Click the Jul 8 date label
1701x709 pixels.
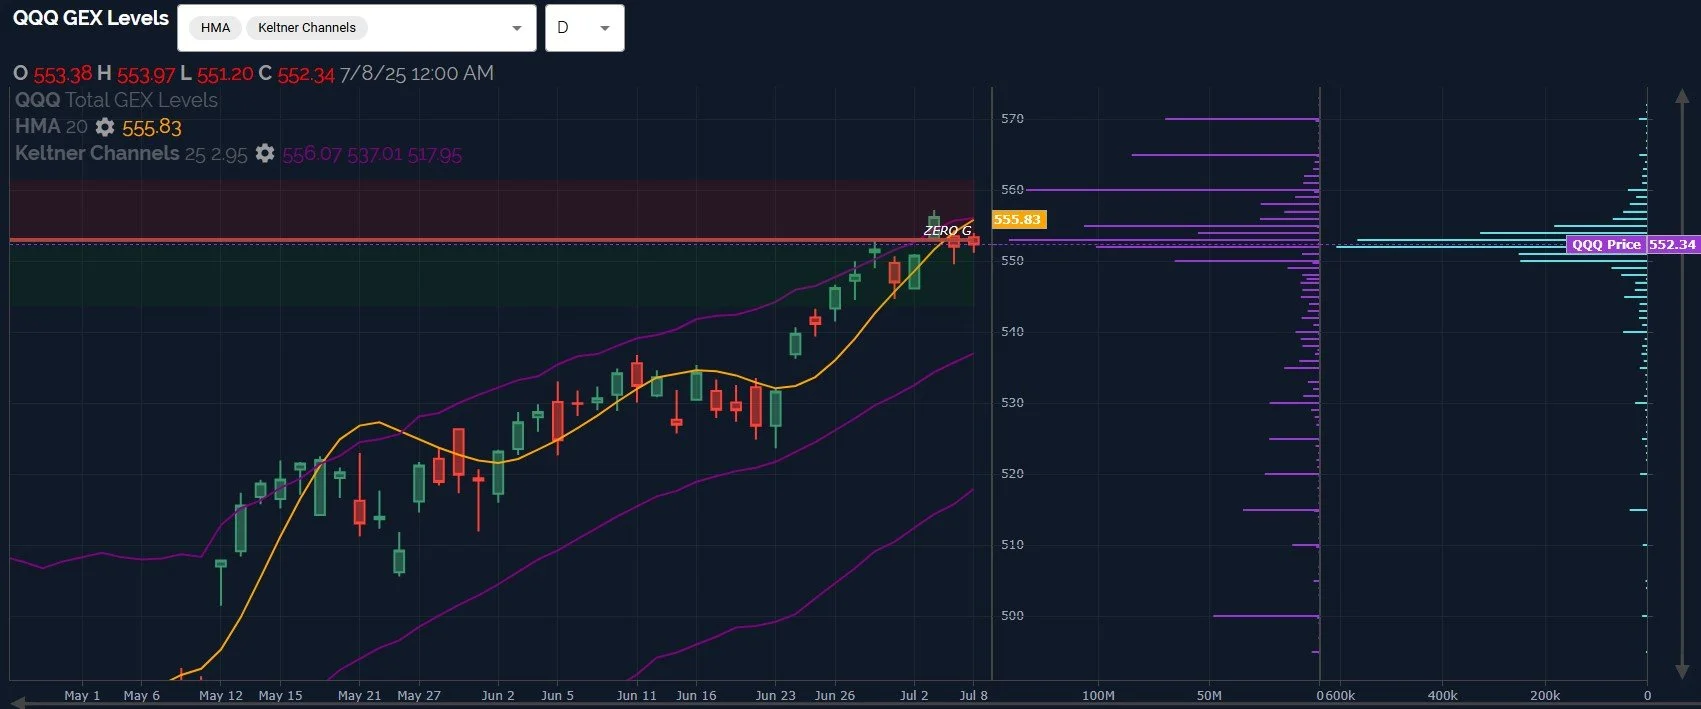[x=974, y=695]
